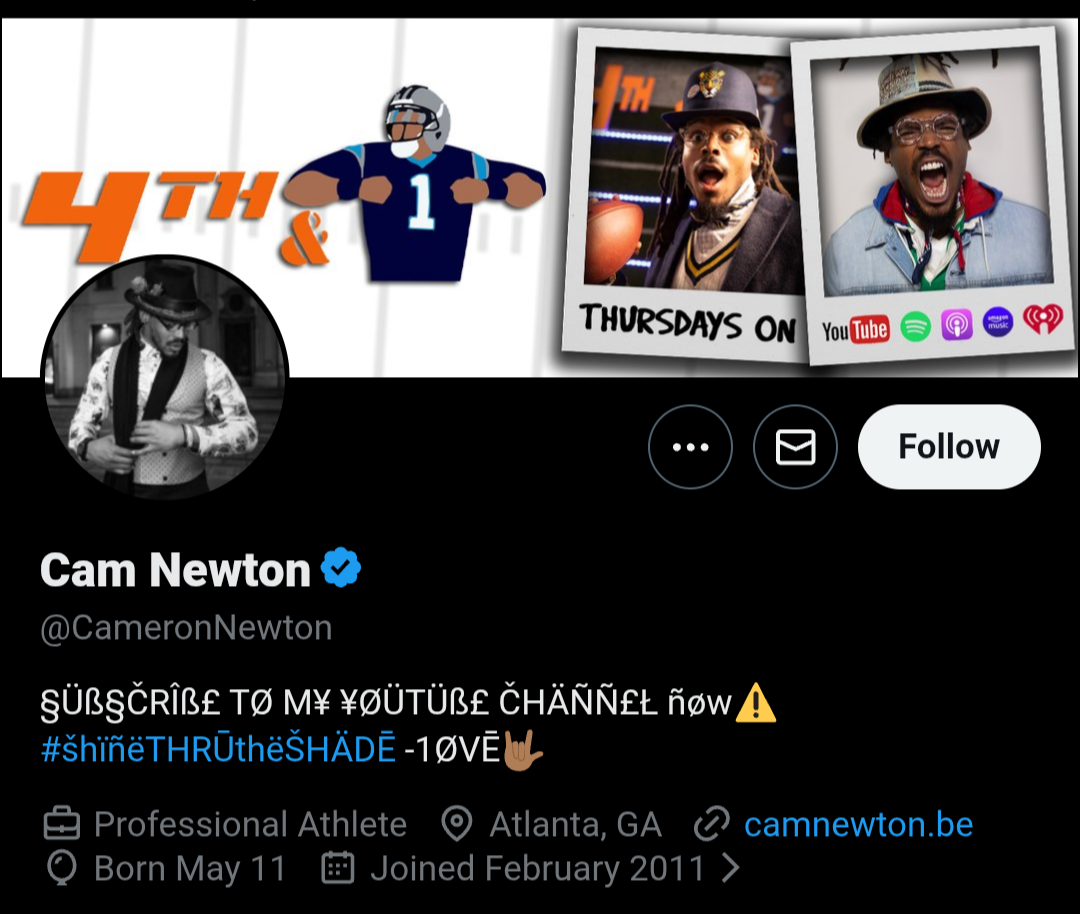Click the briefcase icon beside Professional Athlete
This screenshot has height=914, width=1080.
click(x=62, y=825)
